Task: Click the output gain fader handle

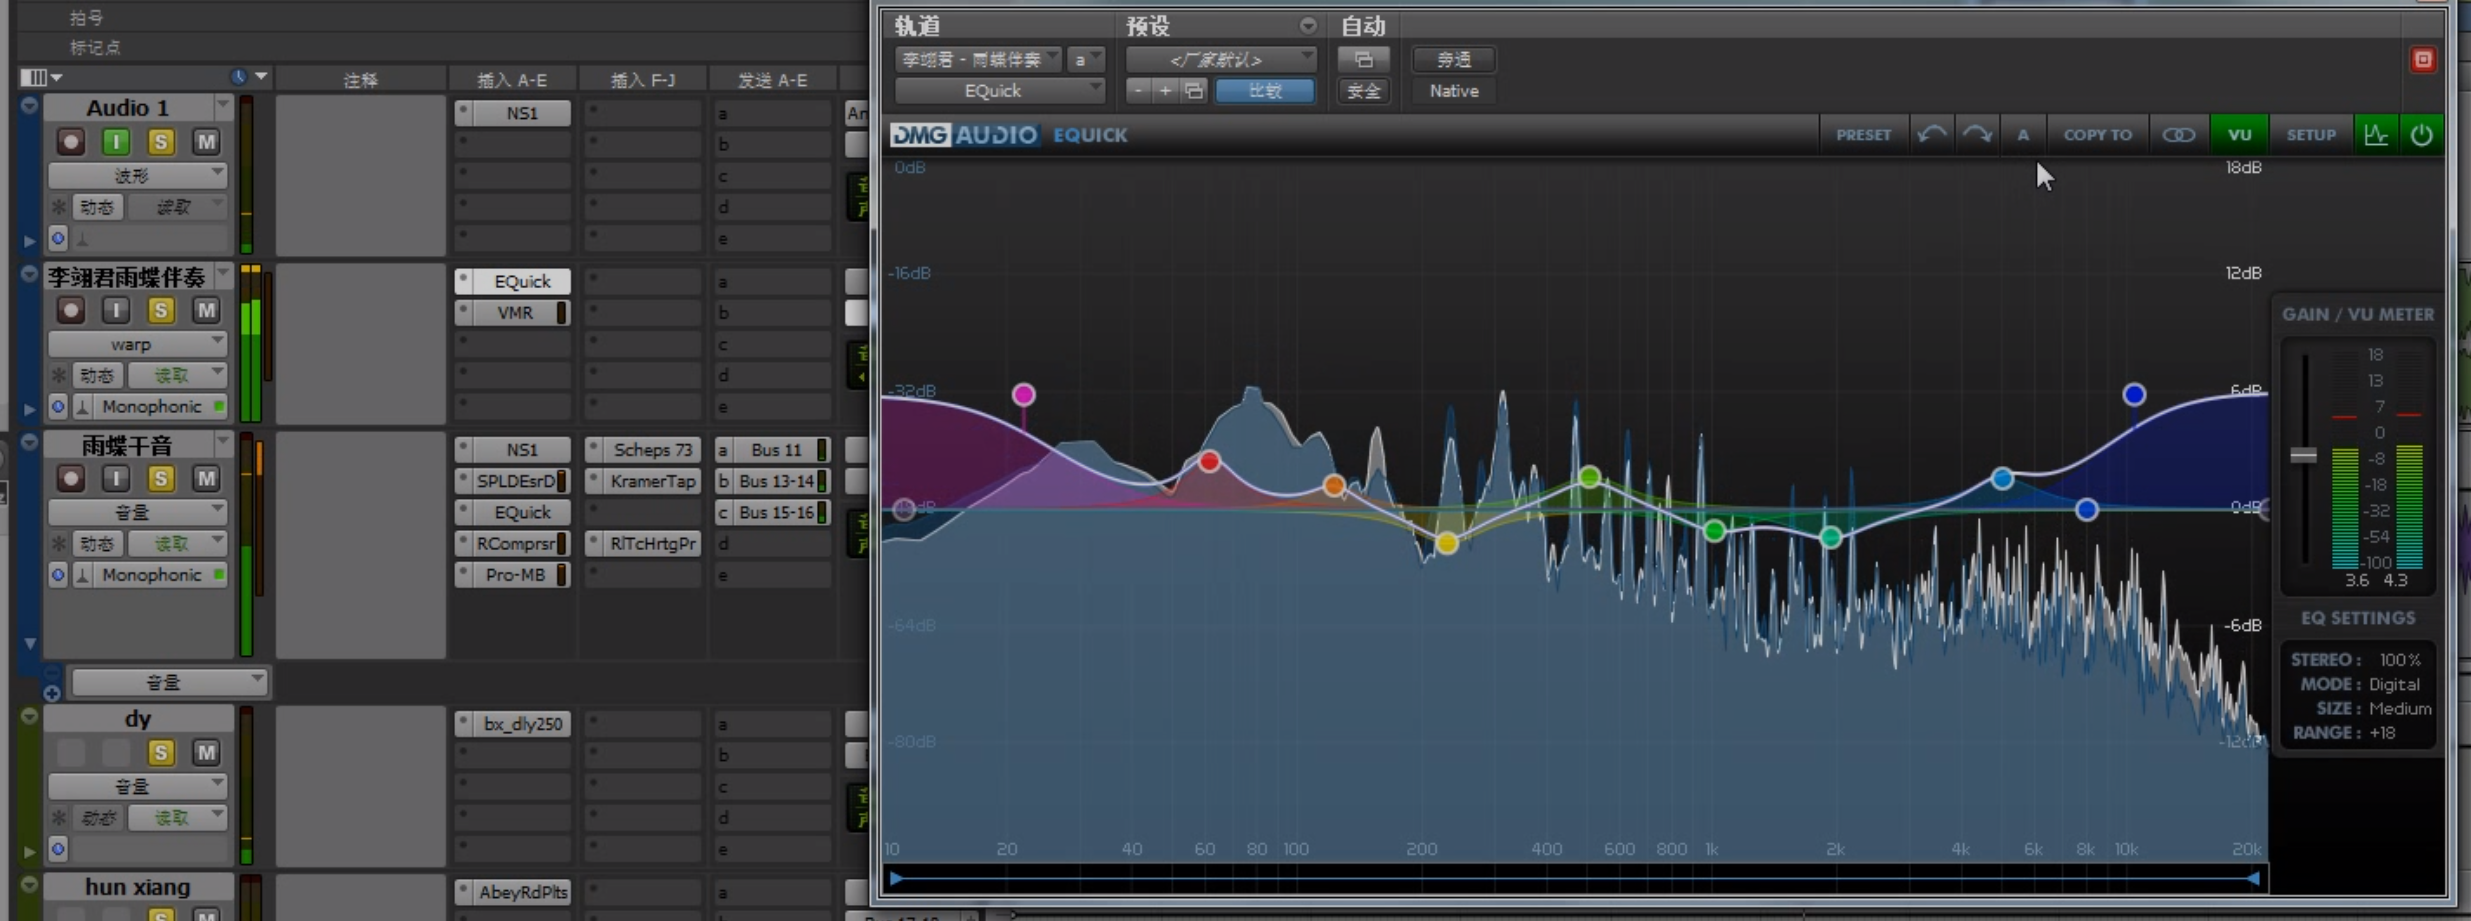Action: point(2303,456)
